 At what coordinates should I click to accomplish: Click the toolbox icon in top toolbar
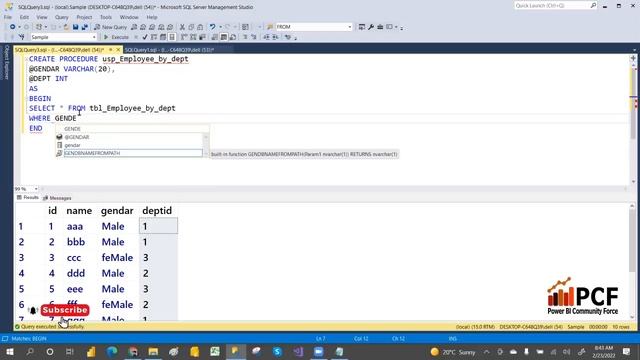coord(380,27)
